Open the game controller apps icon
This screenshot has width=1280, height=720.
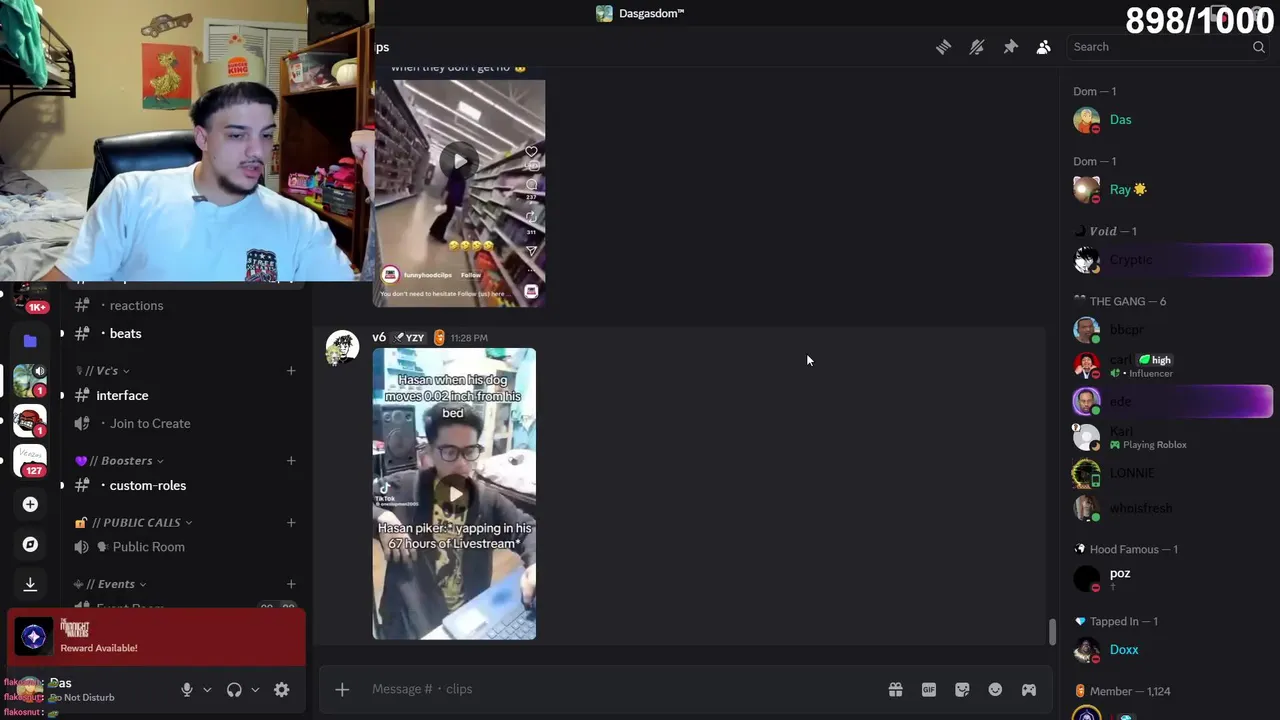[x=1028, y=690]
